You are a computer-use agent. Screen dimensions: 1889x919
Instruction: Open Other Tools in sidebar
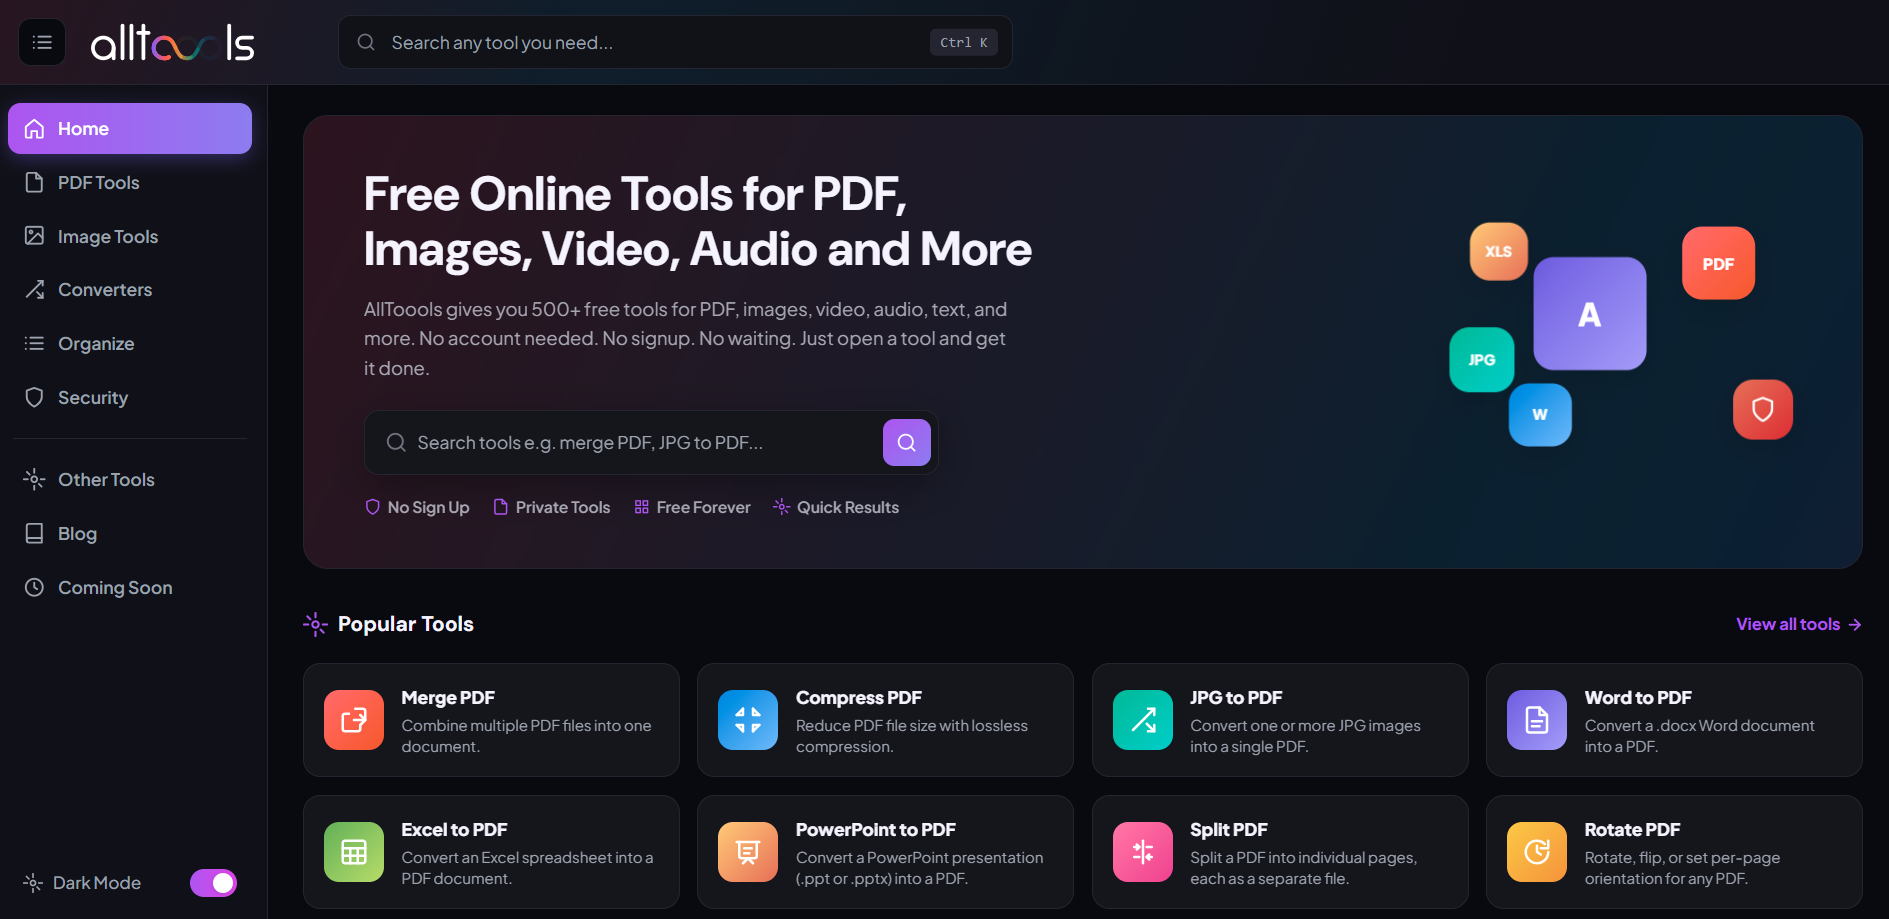pyautogui.click(x=130, y=480)
